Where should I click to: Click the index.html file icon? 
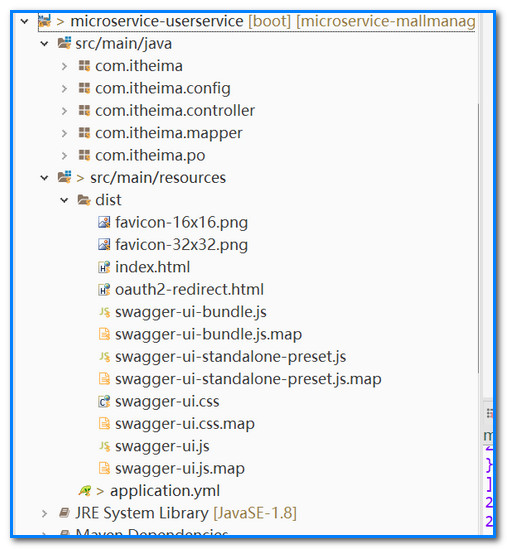104,267
